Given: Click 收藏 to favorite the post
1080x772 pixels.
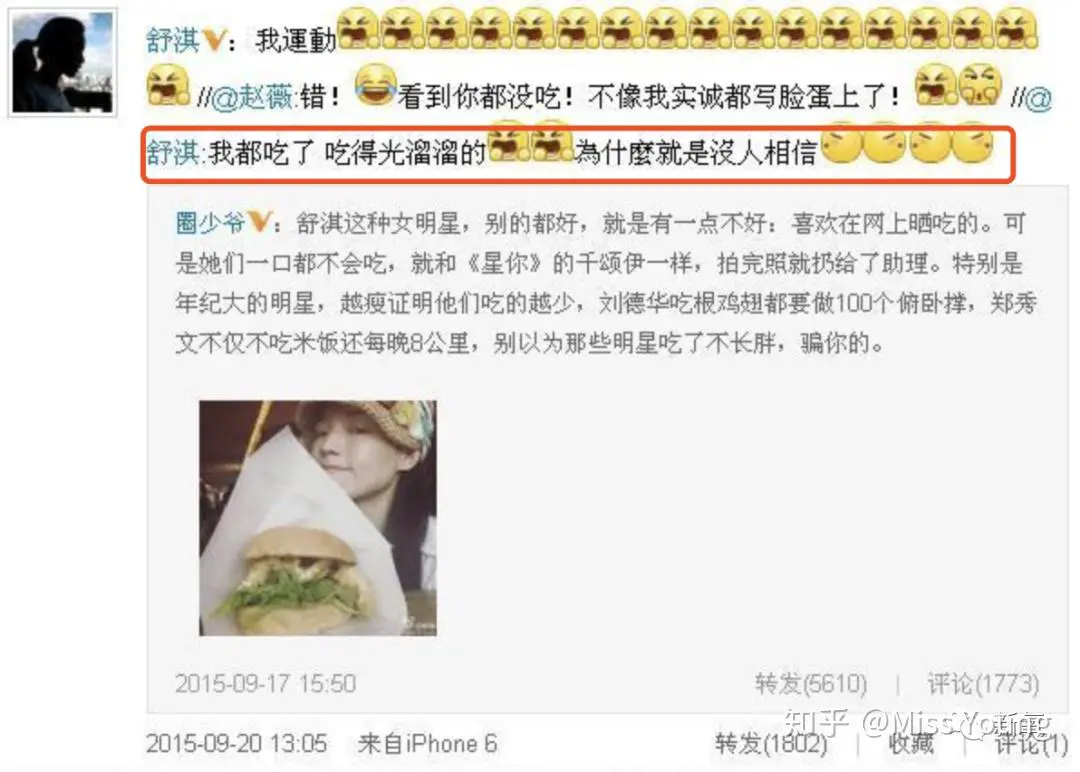Looking at the screenshot, I should pos(911,744).
